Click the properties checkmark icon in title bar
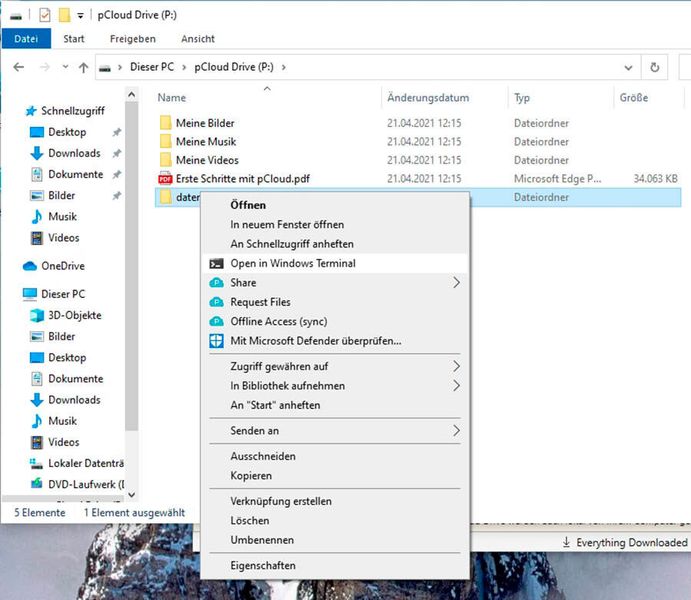The height and width of the screenshot is (600, 691). point(45,15)
